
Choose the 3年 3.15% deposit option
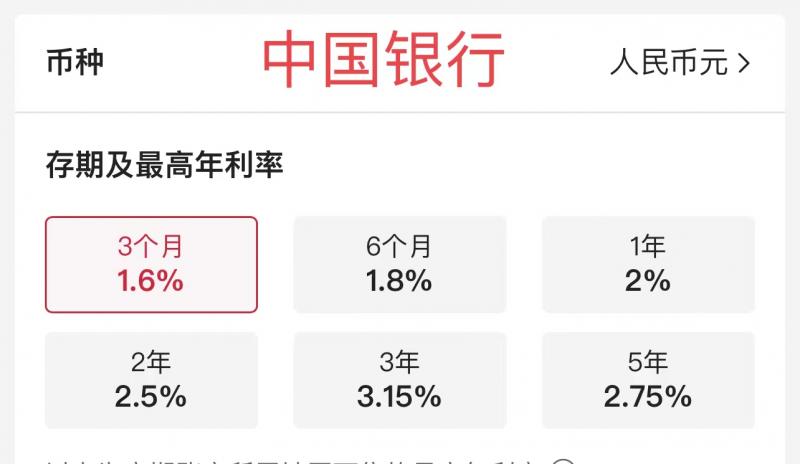coord(399,380)
